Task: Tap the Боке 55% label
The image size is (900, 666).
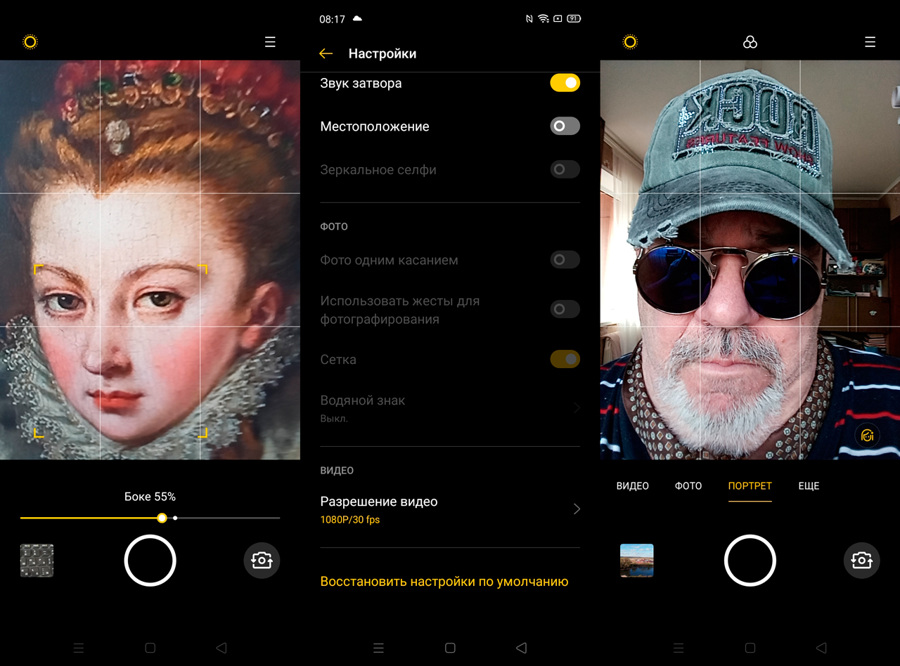Action: [x=150, y=497]
